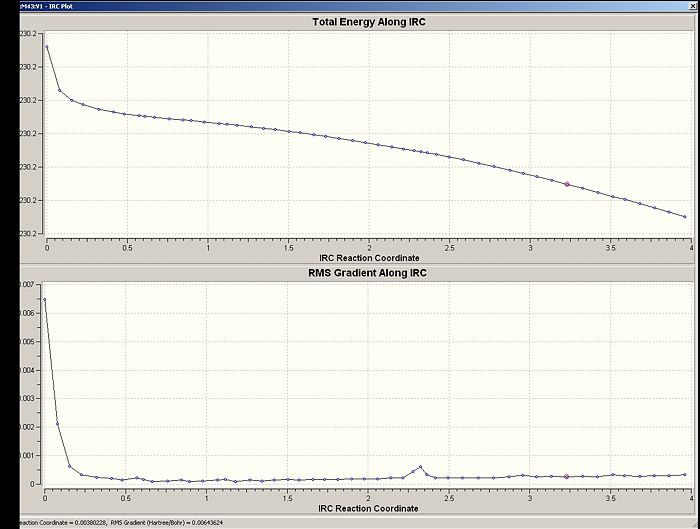This screenshot has width=700, height=529.
Task: Select the highlighted pink point on energy curve
Action: tap(567, 184)
